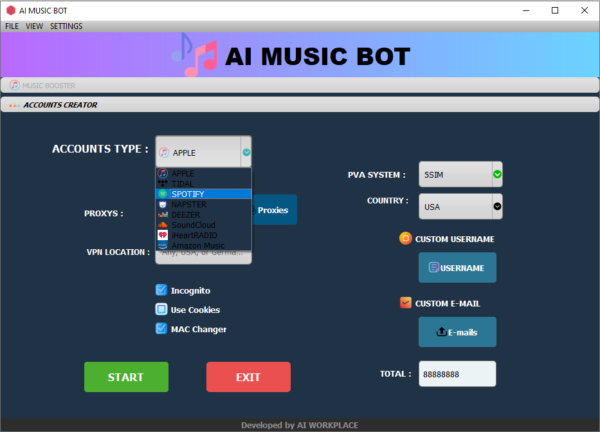The image size is (600, 432).
Task: Click the Apple Music icon in list
Action: [163, 173]
